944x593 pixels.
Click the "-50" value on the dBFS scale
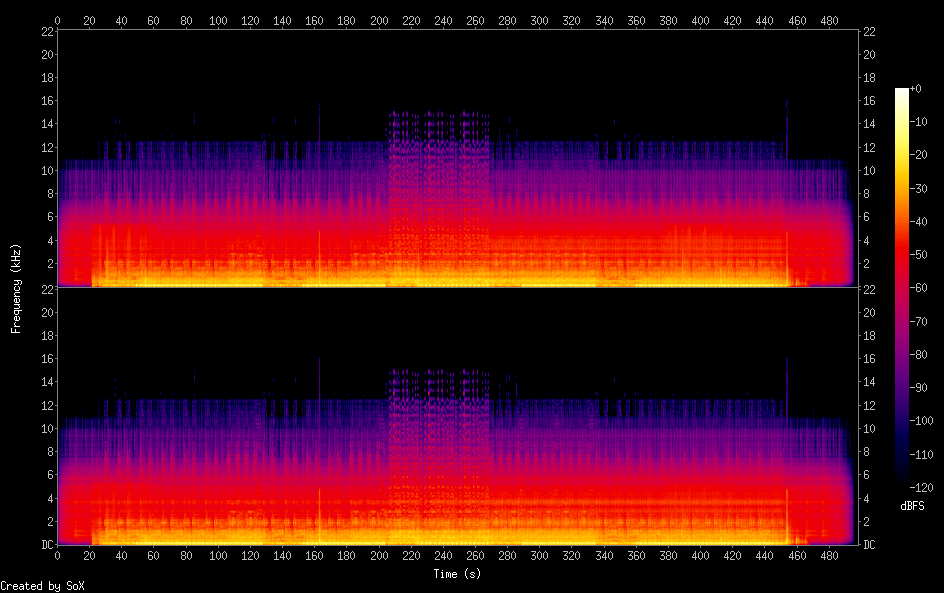[918, 255]
